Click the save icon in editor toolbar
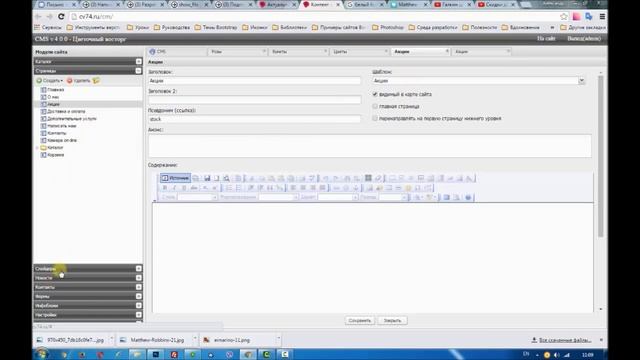 click(207, 178)
